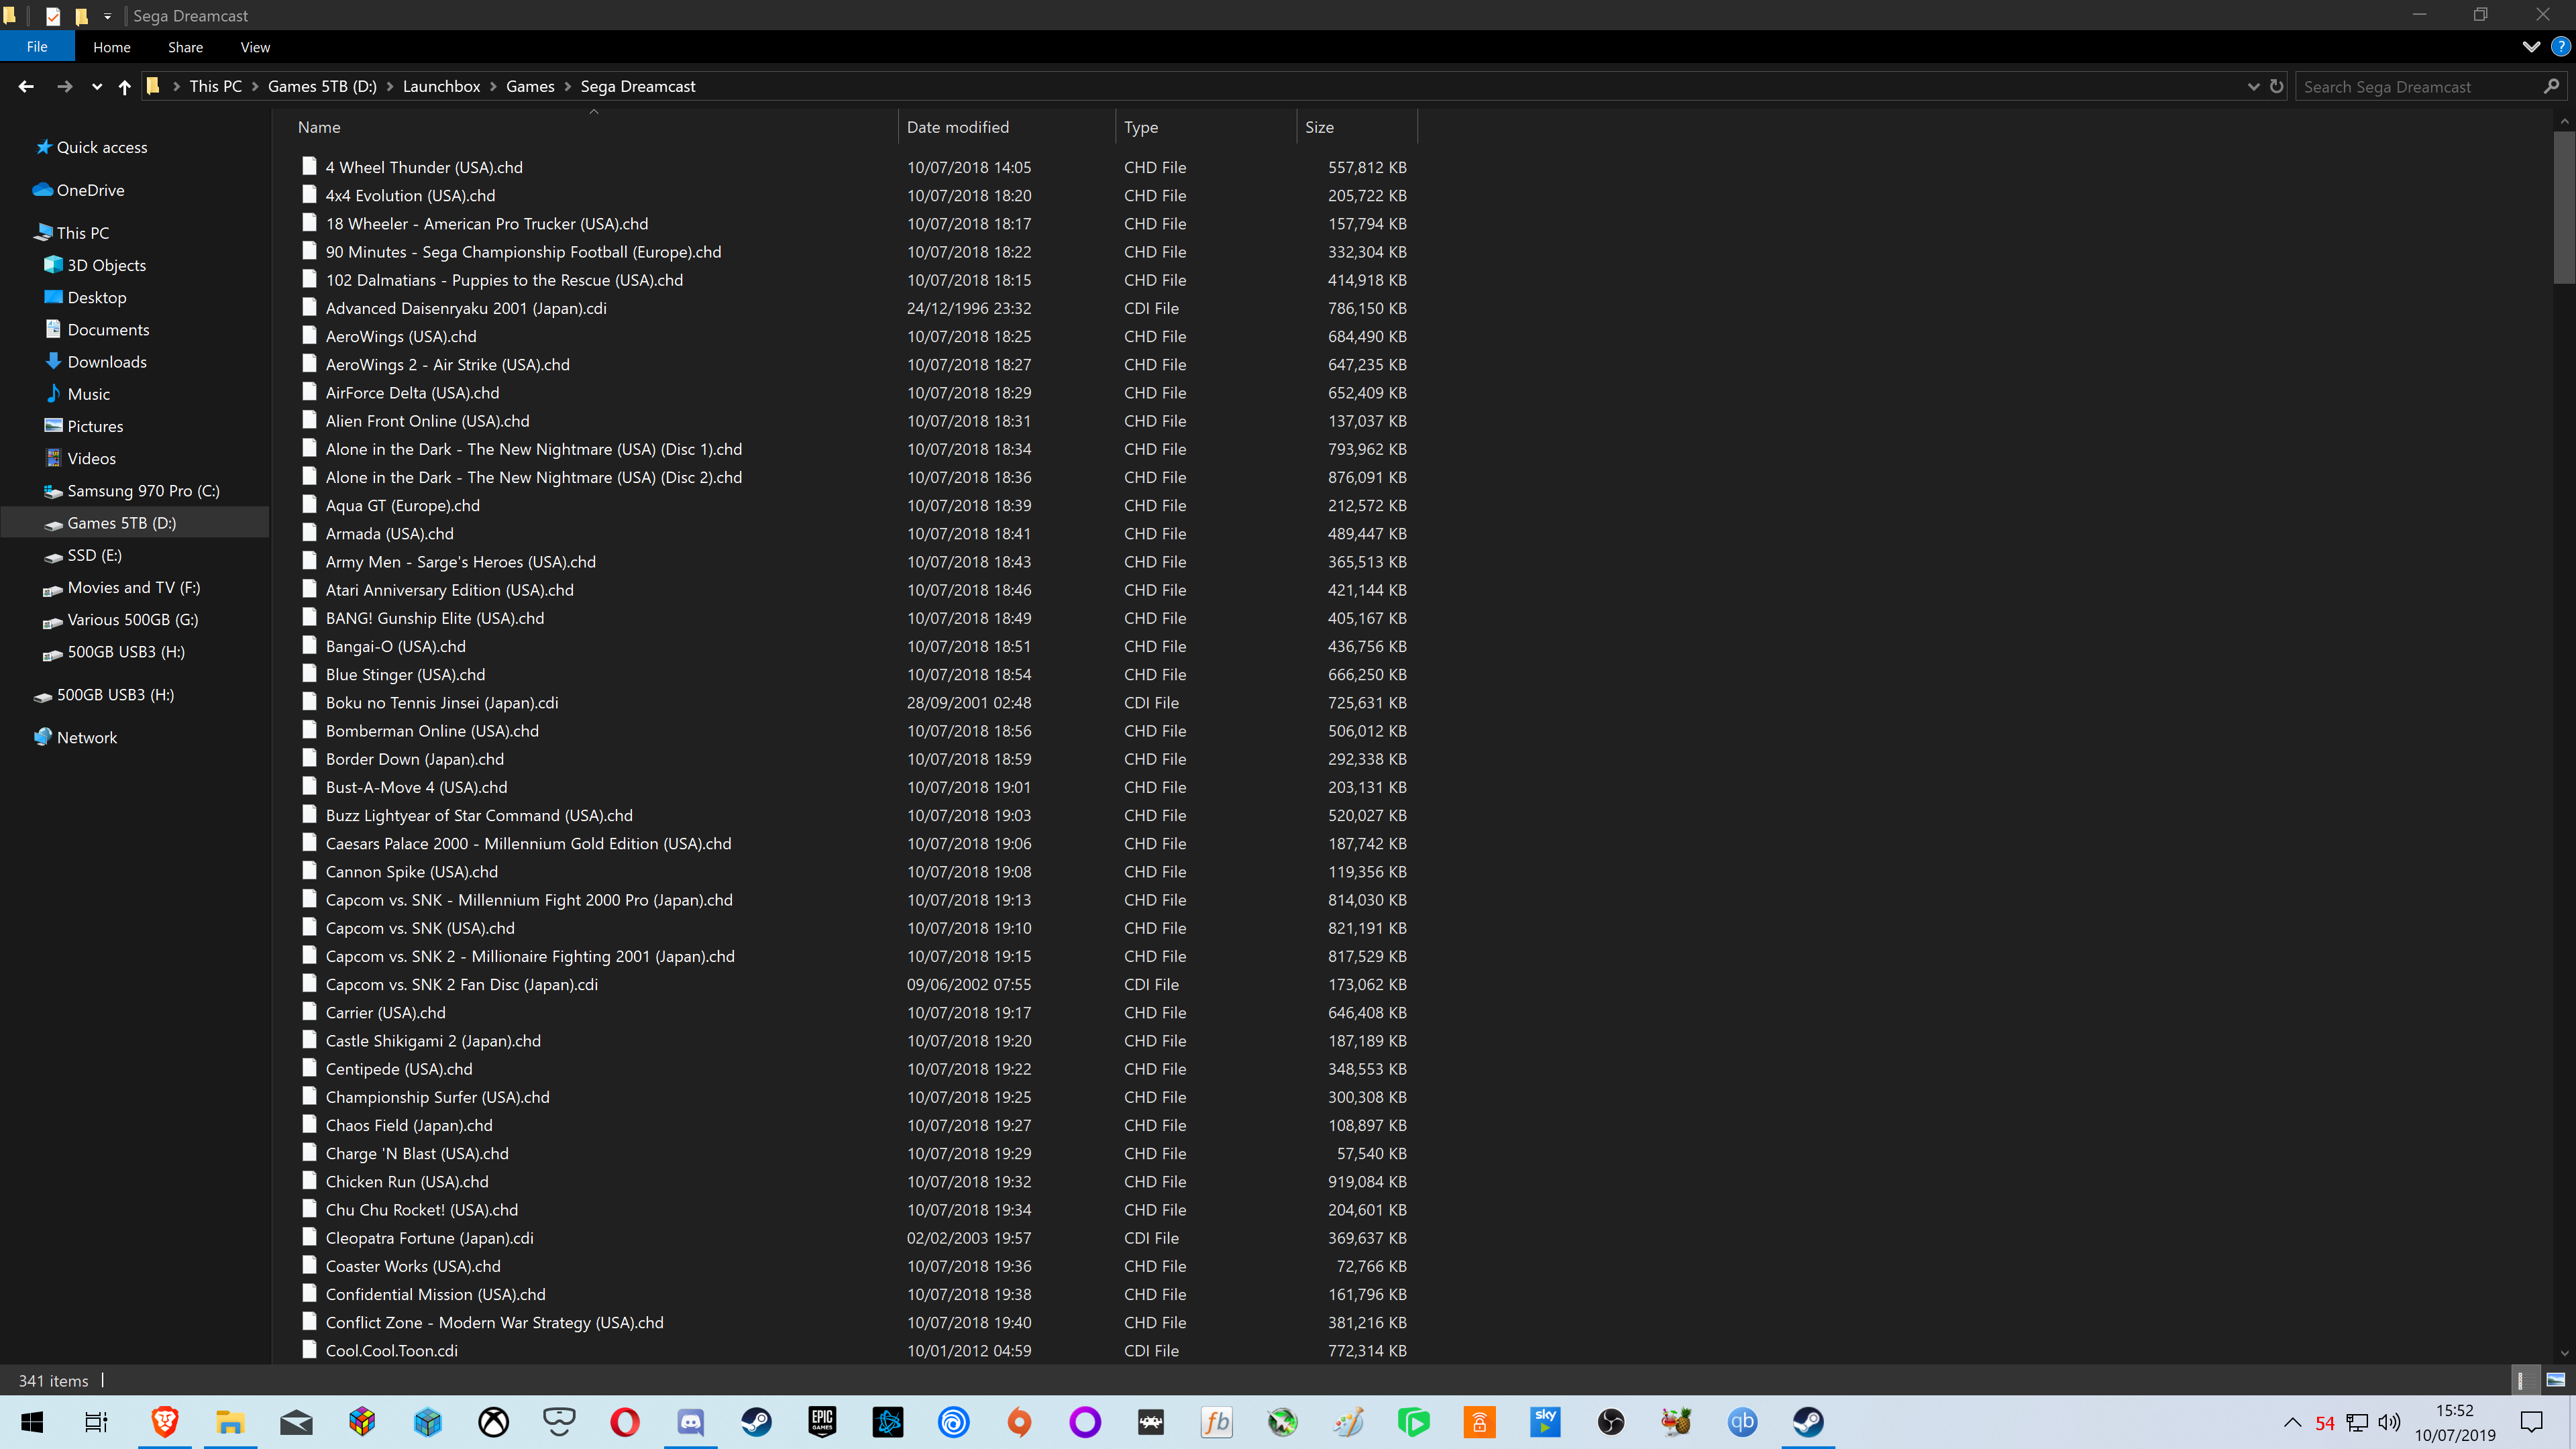
Task: Sort by Date modified column header
Action: coord(957,127)
